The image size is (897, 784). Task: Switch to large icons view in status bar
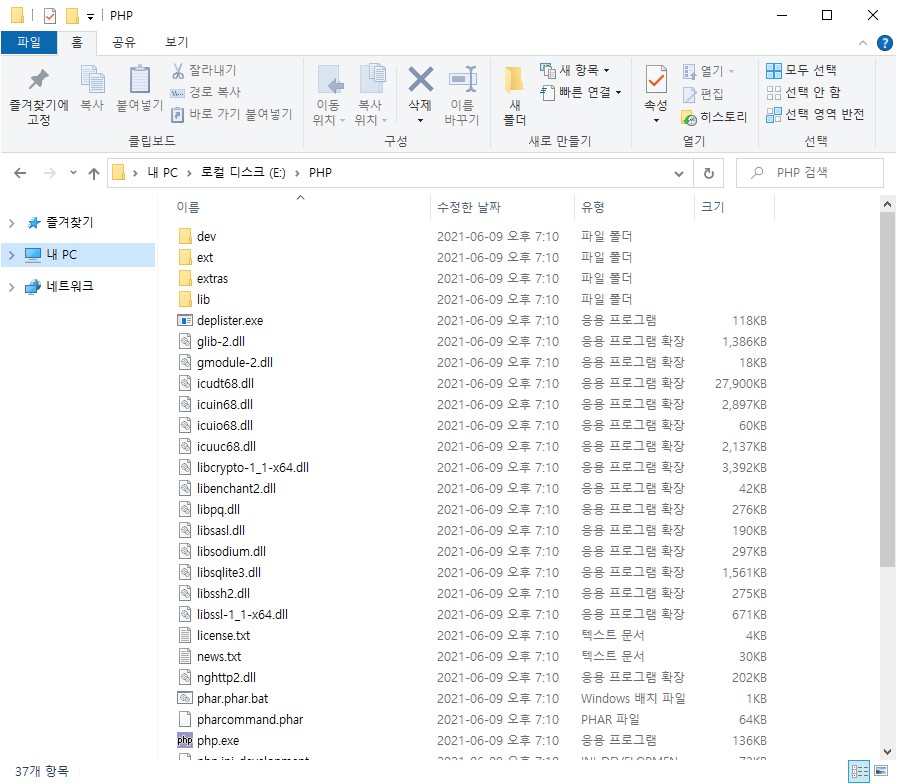(881, 771)
